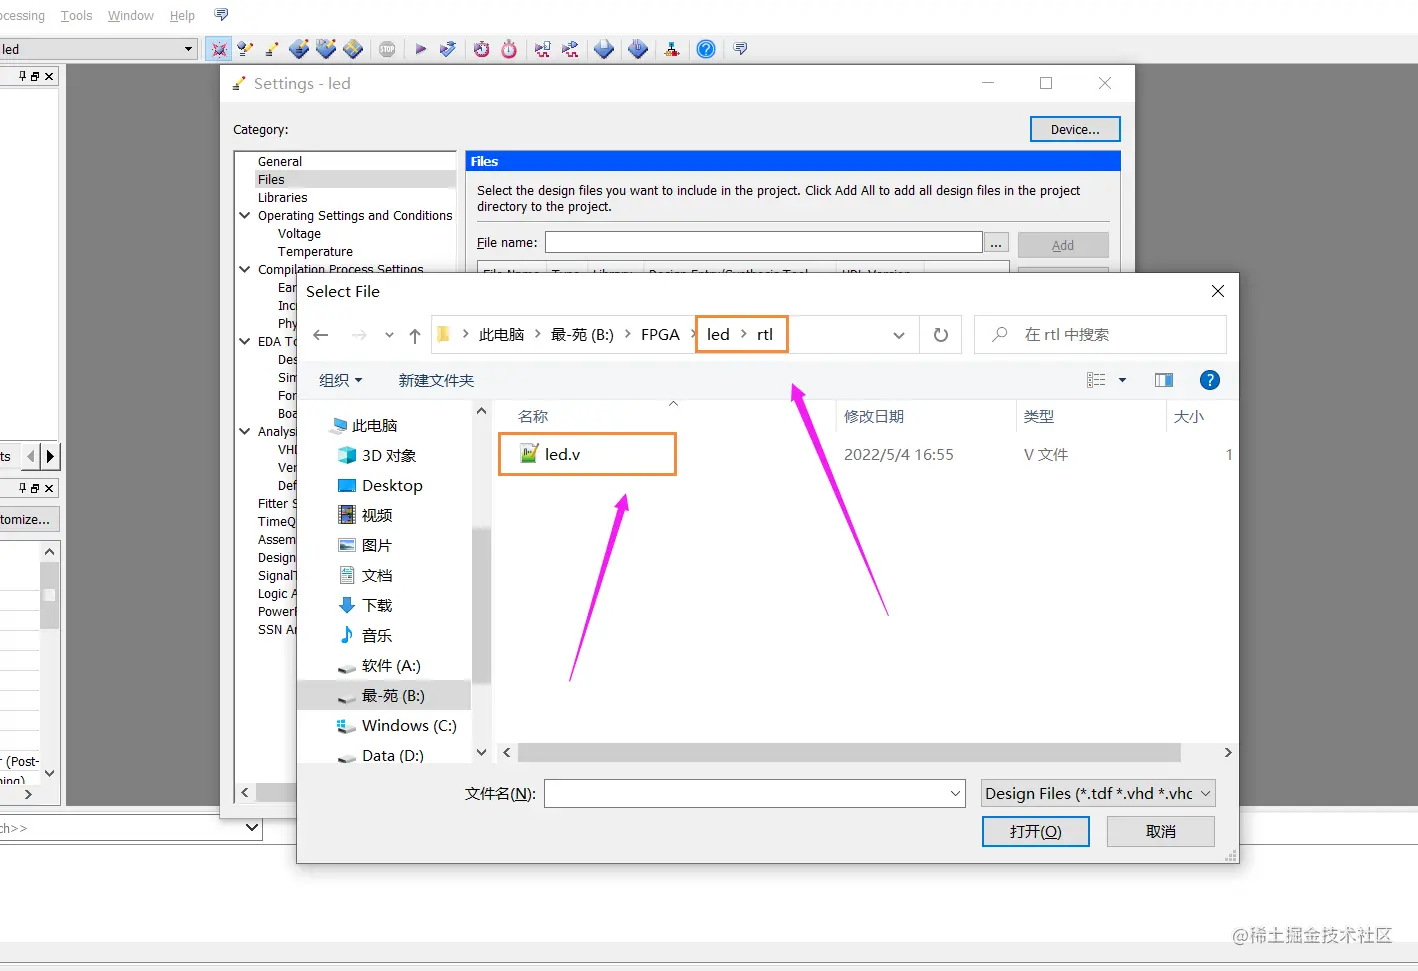
Task: Click the navigation pane scroll-down arrow
Action: (x=481, y=752)
